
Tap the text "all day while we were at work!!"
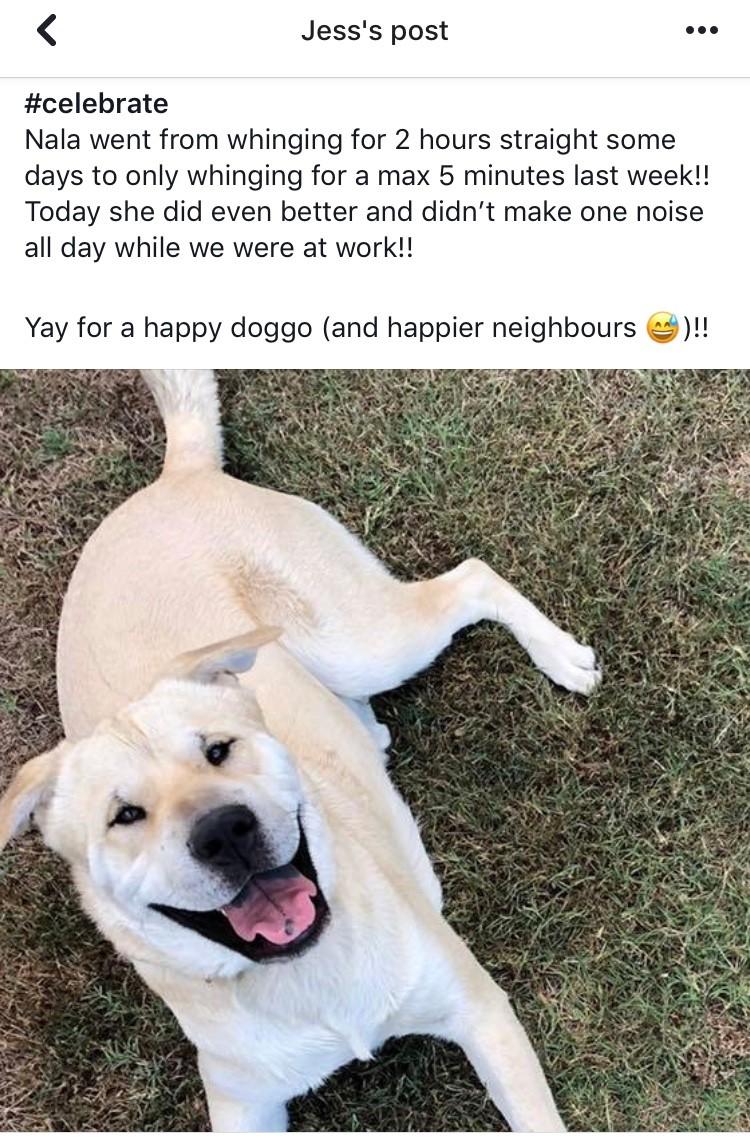[219, 248]
